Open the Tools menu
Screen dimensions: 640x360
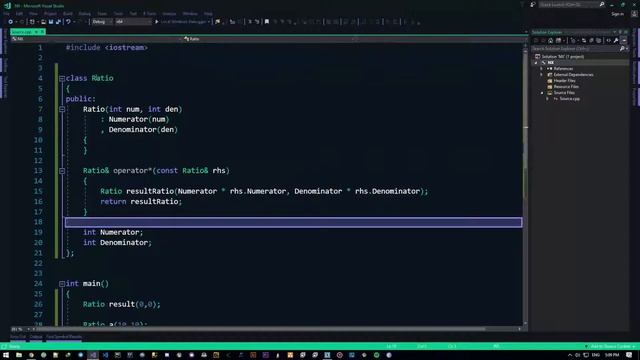[x=118, y=13]
